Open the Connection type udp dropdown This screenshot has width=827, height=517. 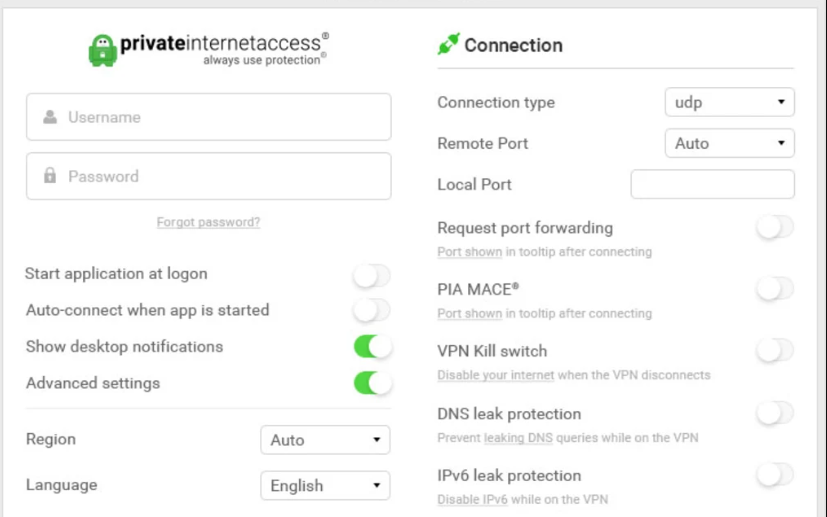pos(729,102)
